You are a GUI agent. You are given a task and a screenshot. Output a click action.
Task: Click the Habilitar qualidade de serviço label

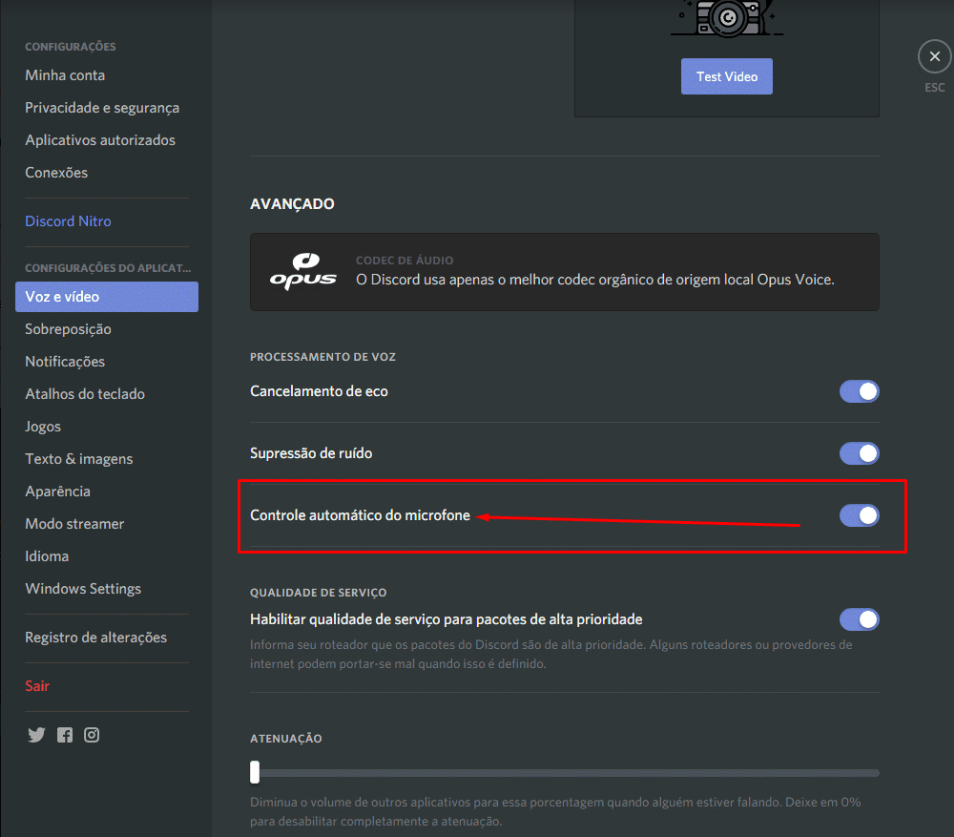446,619
